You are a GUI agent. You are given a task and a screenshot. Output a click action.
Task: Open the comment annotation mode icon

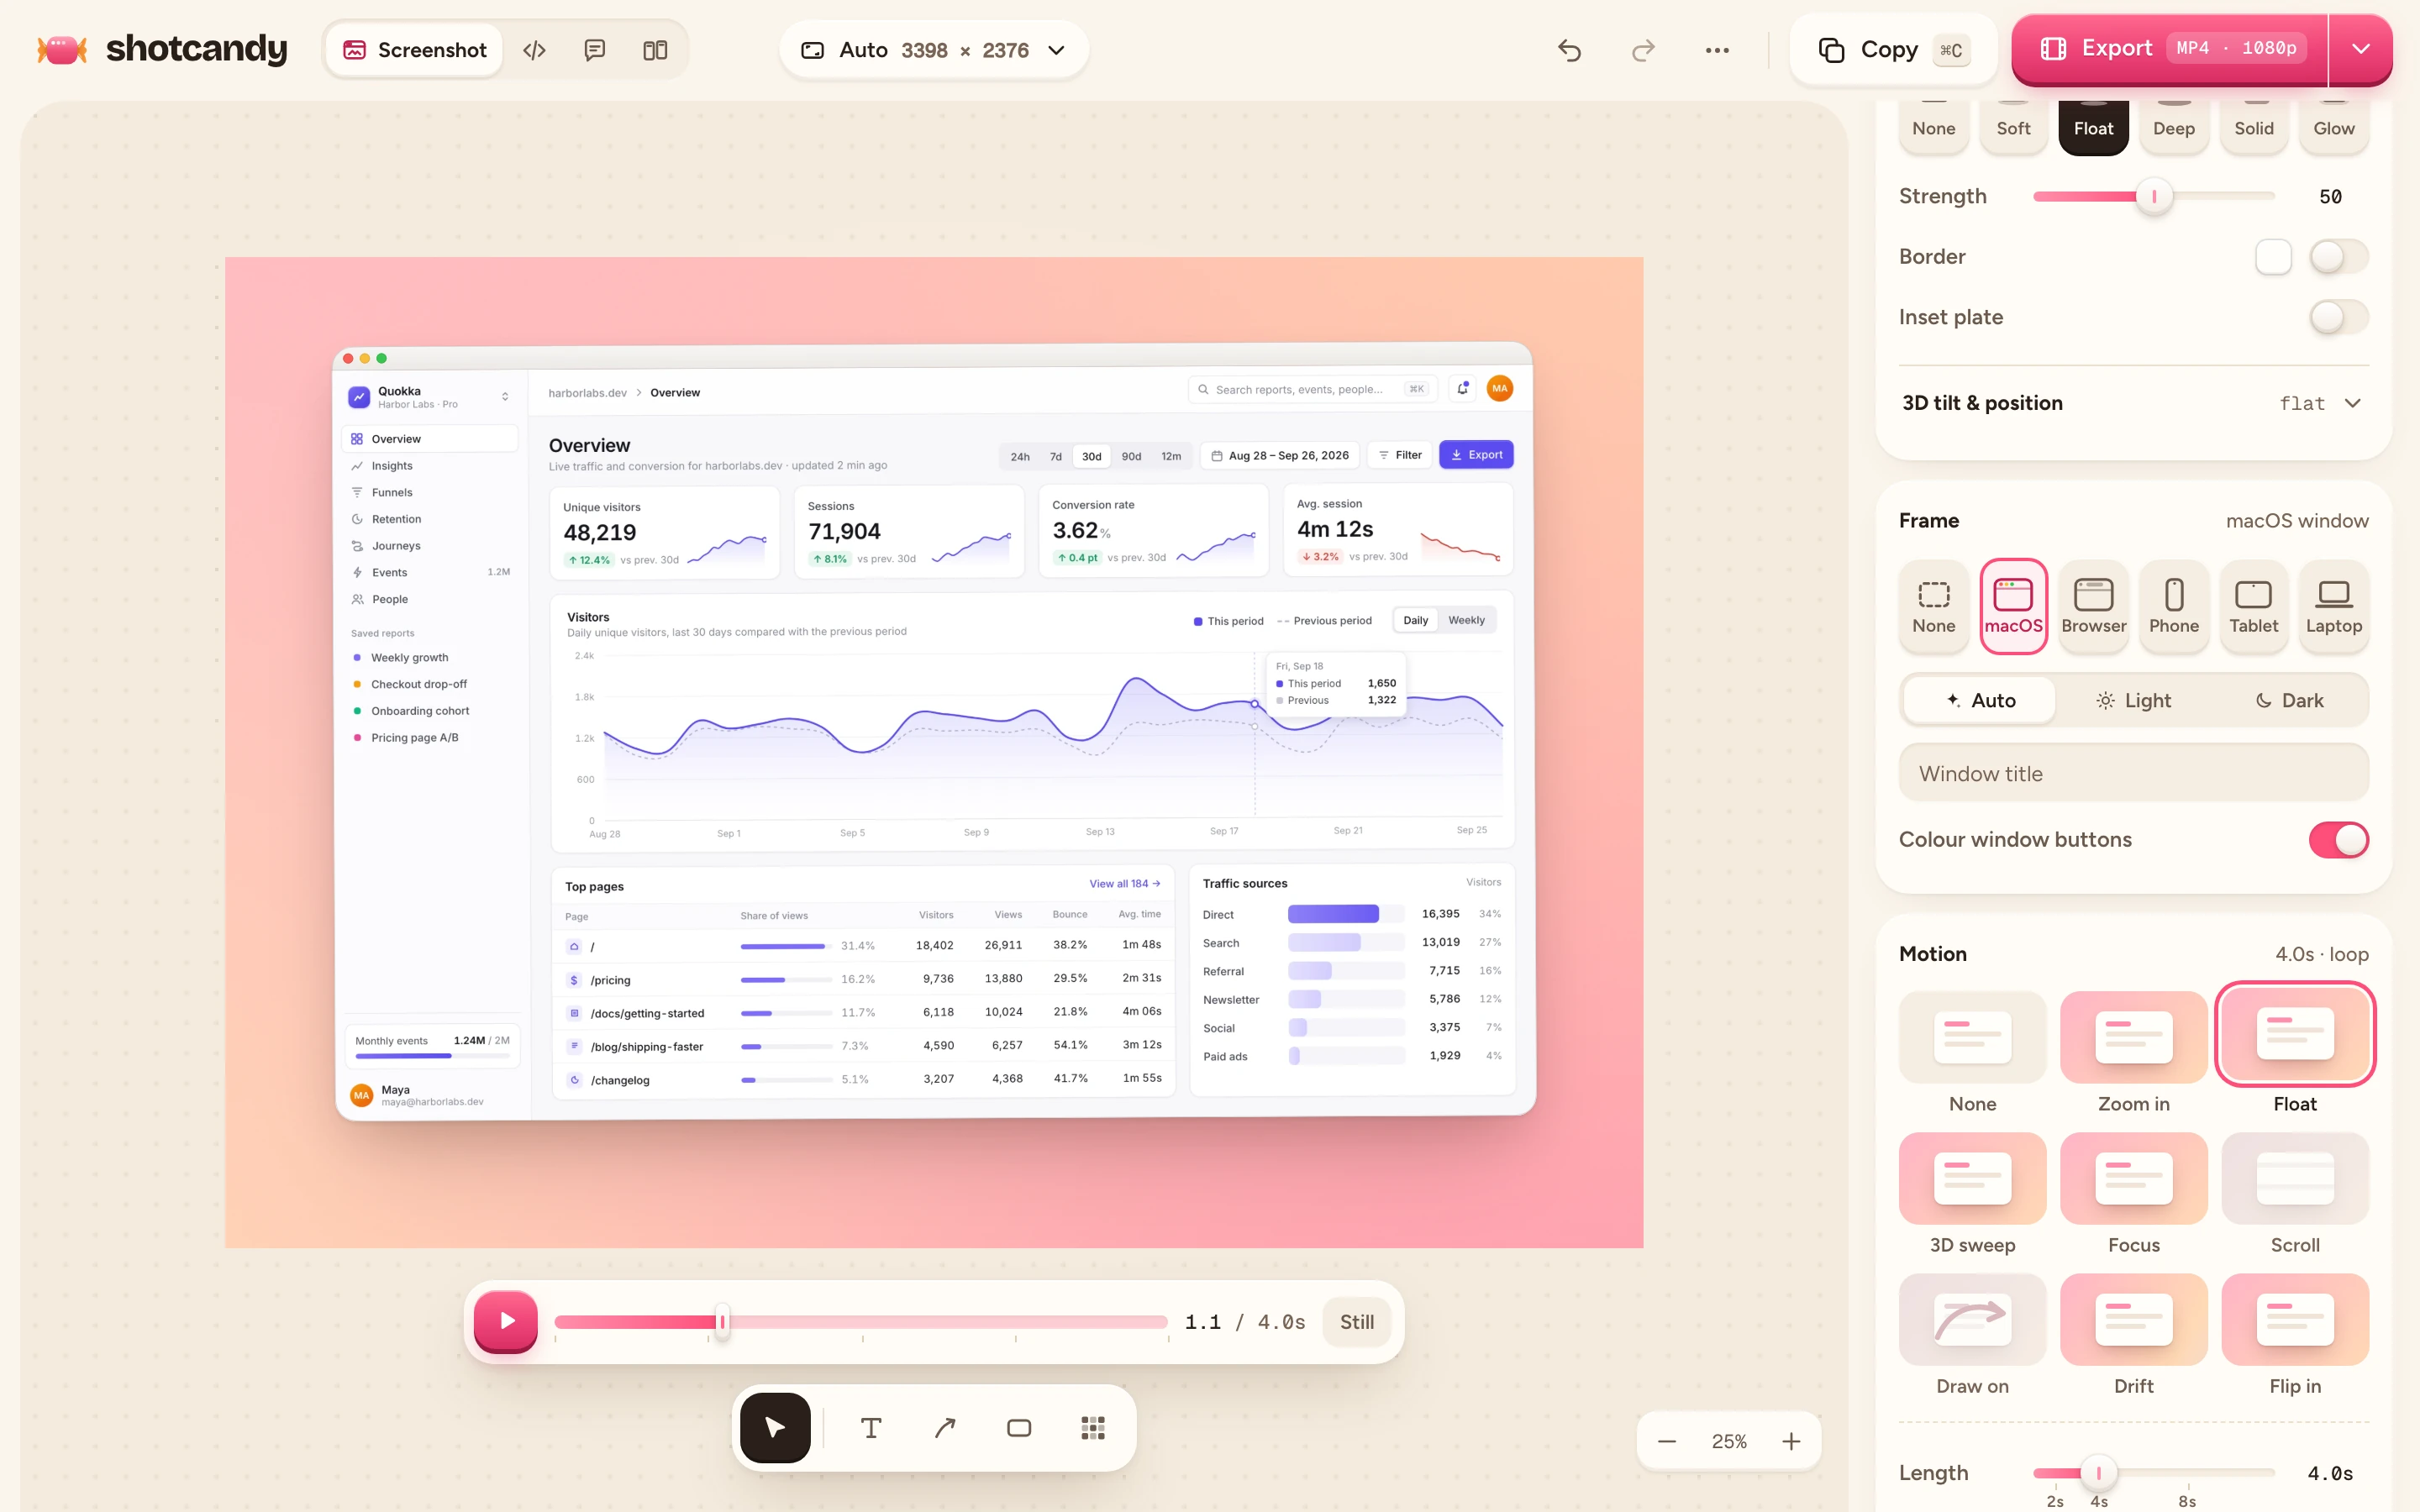595,50
